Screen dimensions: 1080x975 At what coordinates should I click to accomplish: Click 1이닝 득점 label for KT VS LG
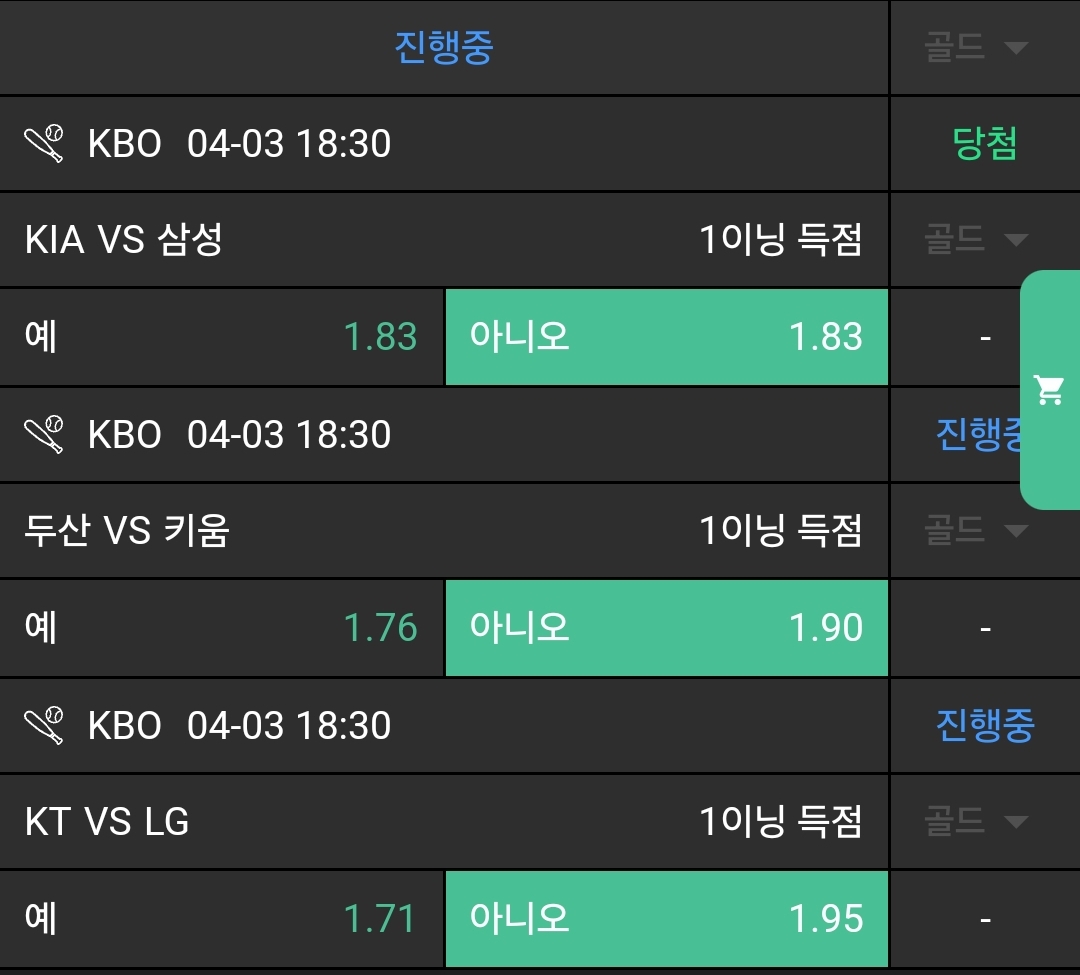(x=780, y=822)
